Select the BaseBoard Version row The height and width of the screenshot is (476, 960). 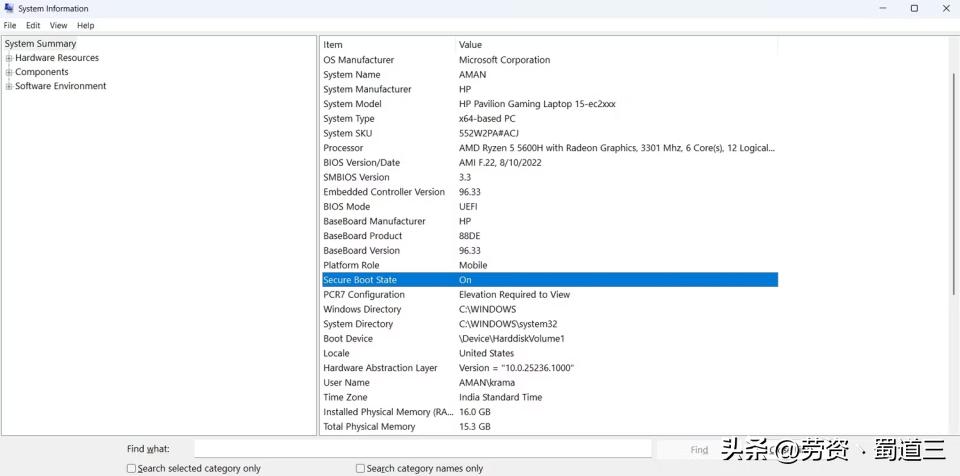point(550,251)
